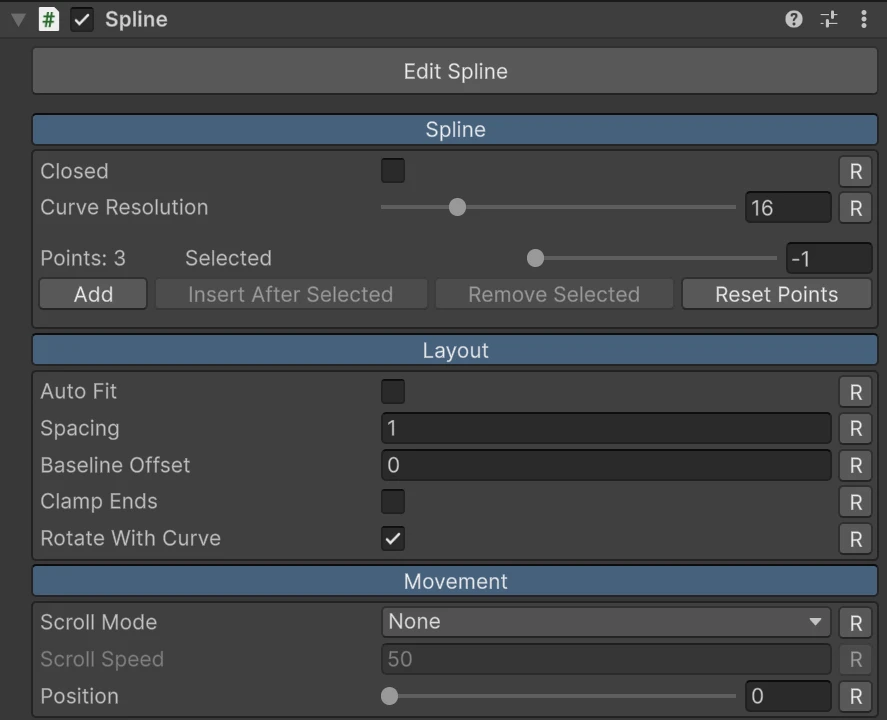This screenshot has height=720, width=887.
Task: Click the Scroll Speed field showing 50
Action: tap(606, 659)
